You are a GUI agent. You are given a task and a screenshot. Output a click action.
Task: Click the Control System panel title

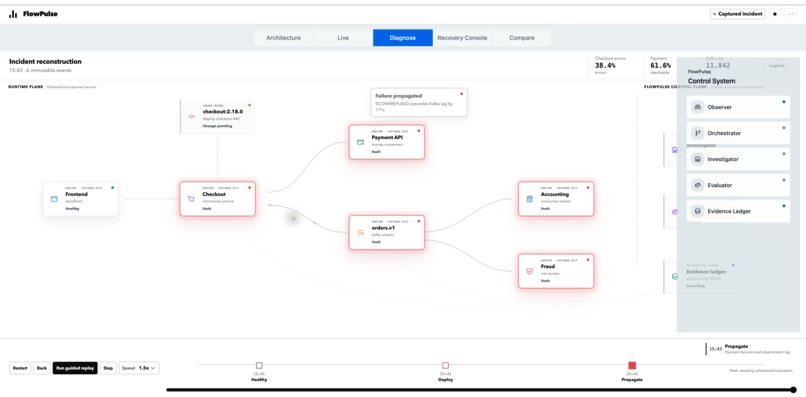click(711, 81)
